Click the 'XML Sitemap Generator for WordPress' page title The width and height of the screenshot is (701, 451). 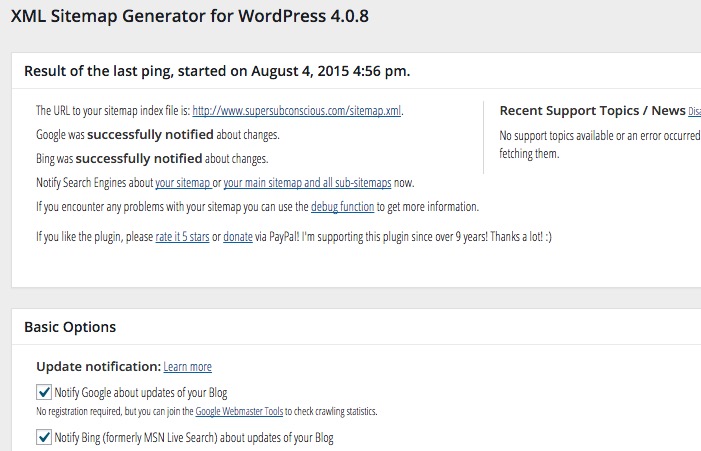click(x=195, y=17)
